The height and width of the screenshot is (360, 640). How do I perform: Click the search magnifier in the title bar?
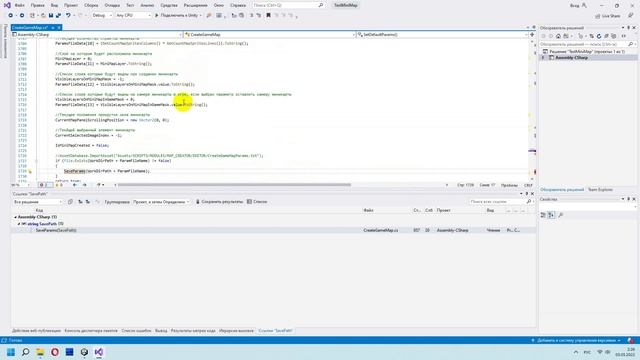321,5
